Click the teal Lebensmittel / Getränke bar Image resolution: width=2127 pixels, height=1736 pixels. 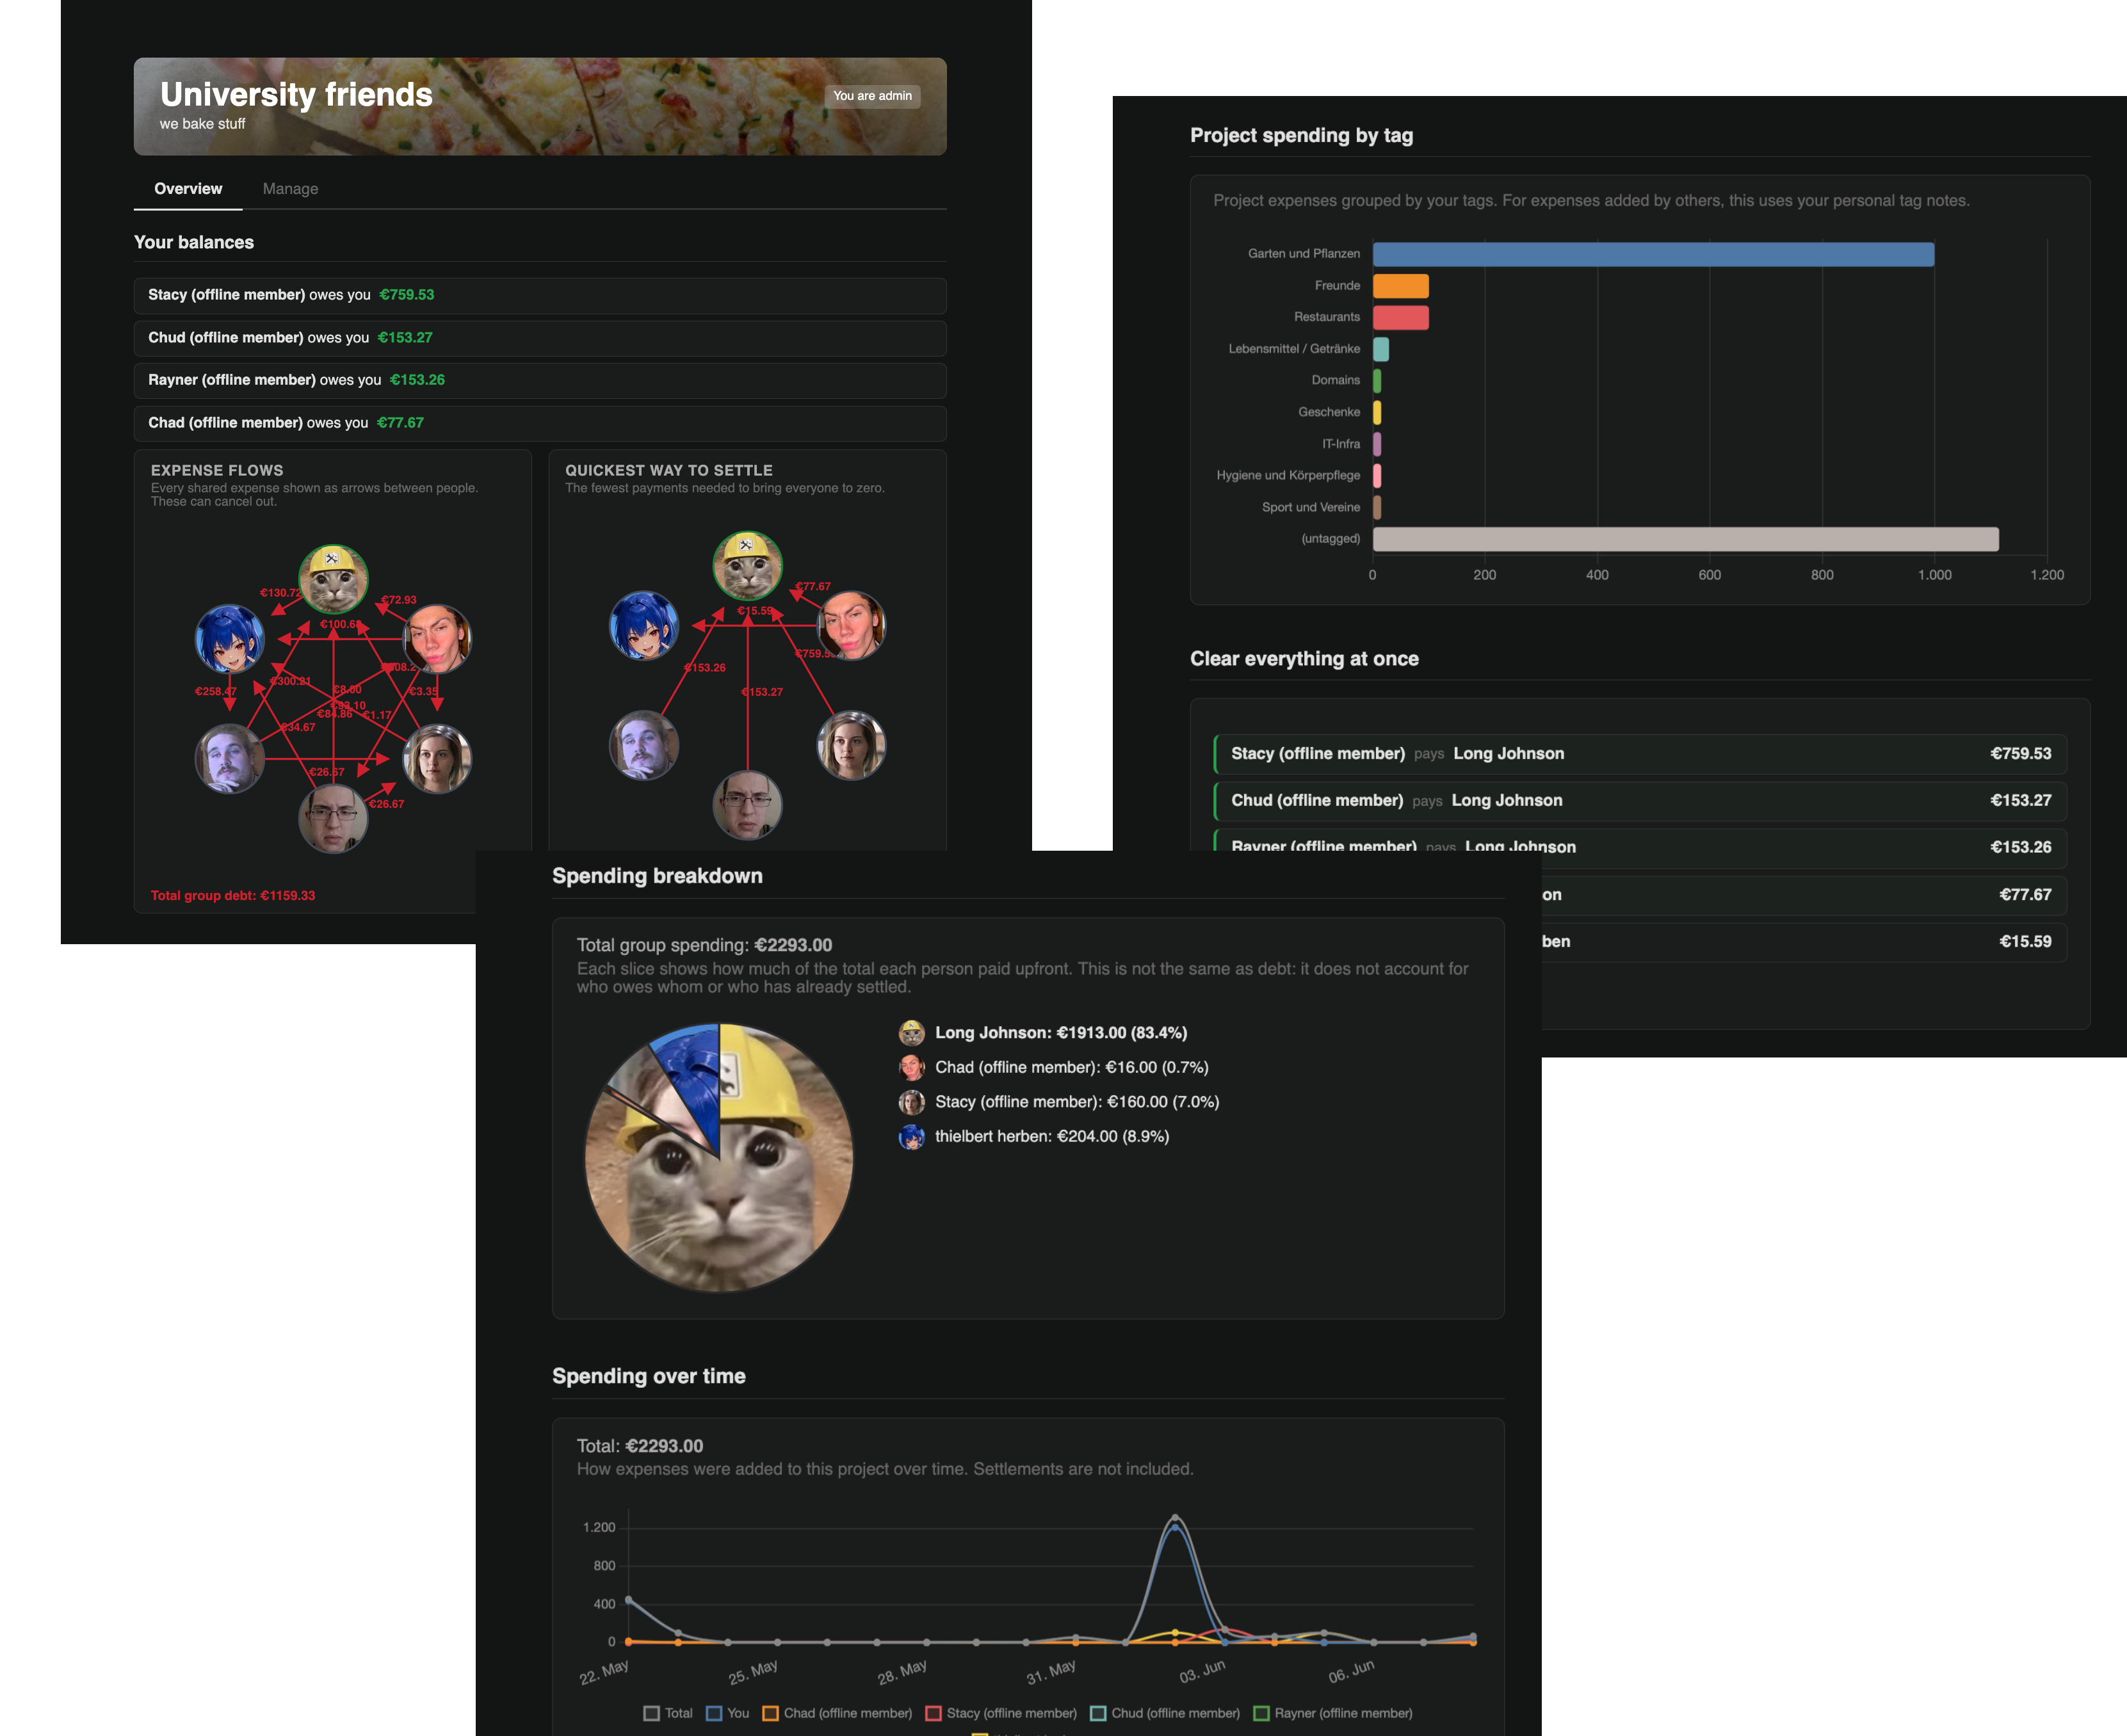tap(1380, 349)
